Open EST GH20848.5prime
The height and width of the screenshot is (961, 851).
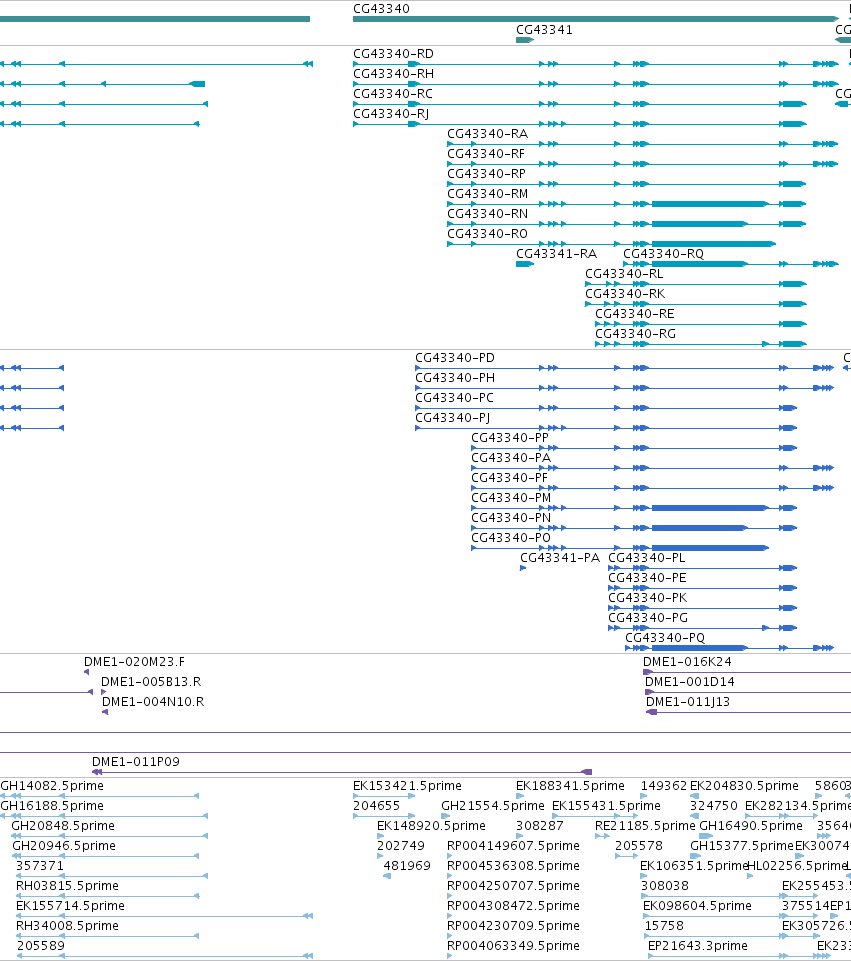pyautogui.click(x=63, y=826)
